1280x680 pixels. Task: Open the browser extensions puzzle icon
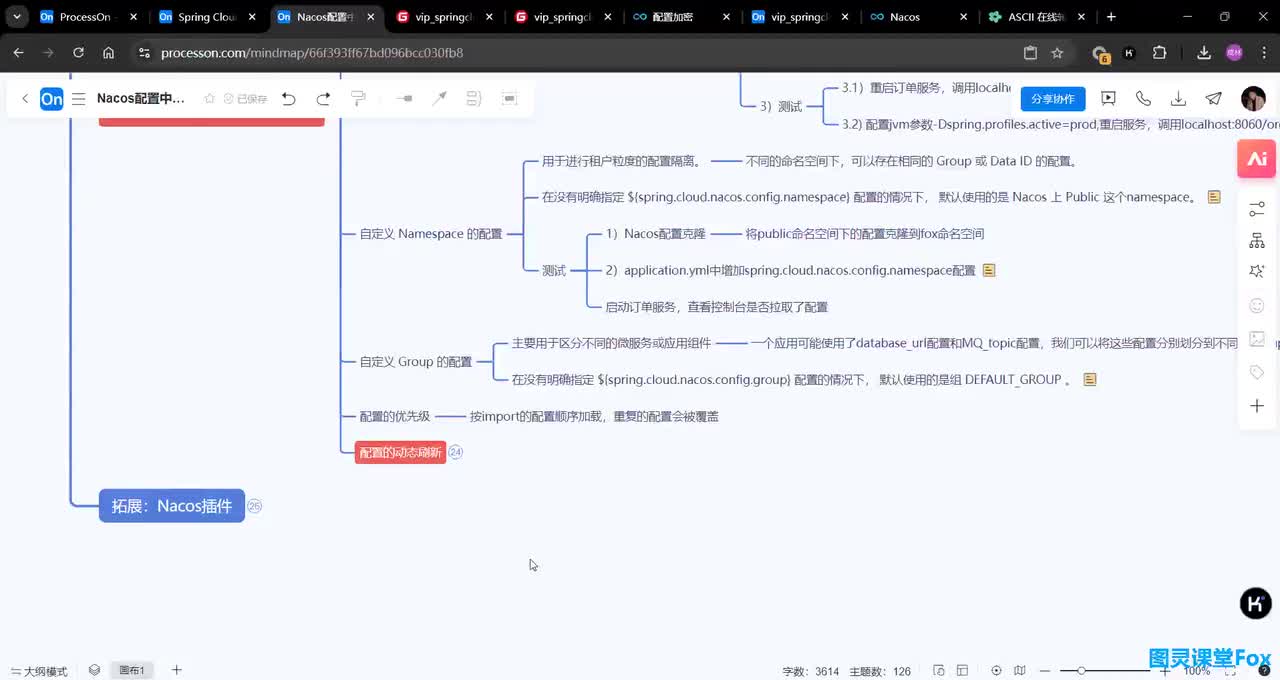1160,53
